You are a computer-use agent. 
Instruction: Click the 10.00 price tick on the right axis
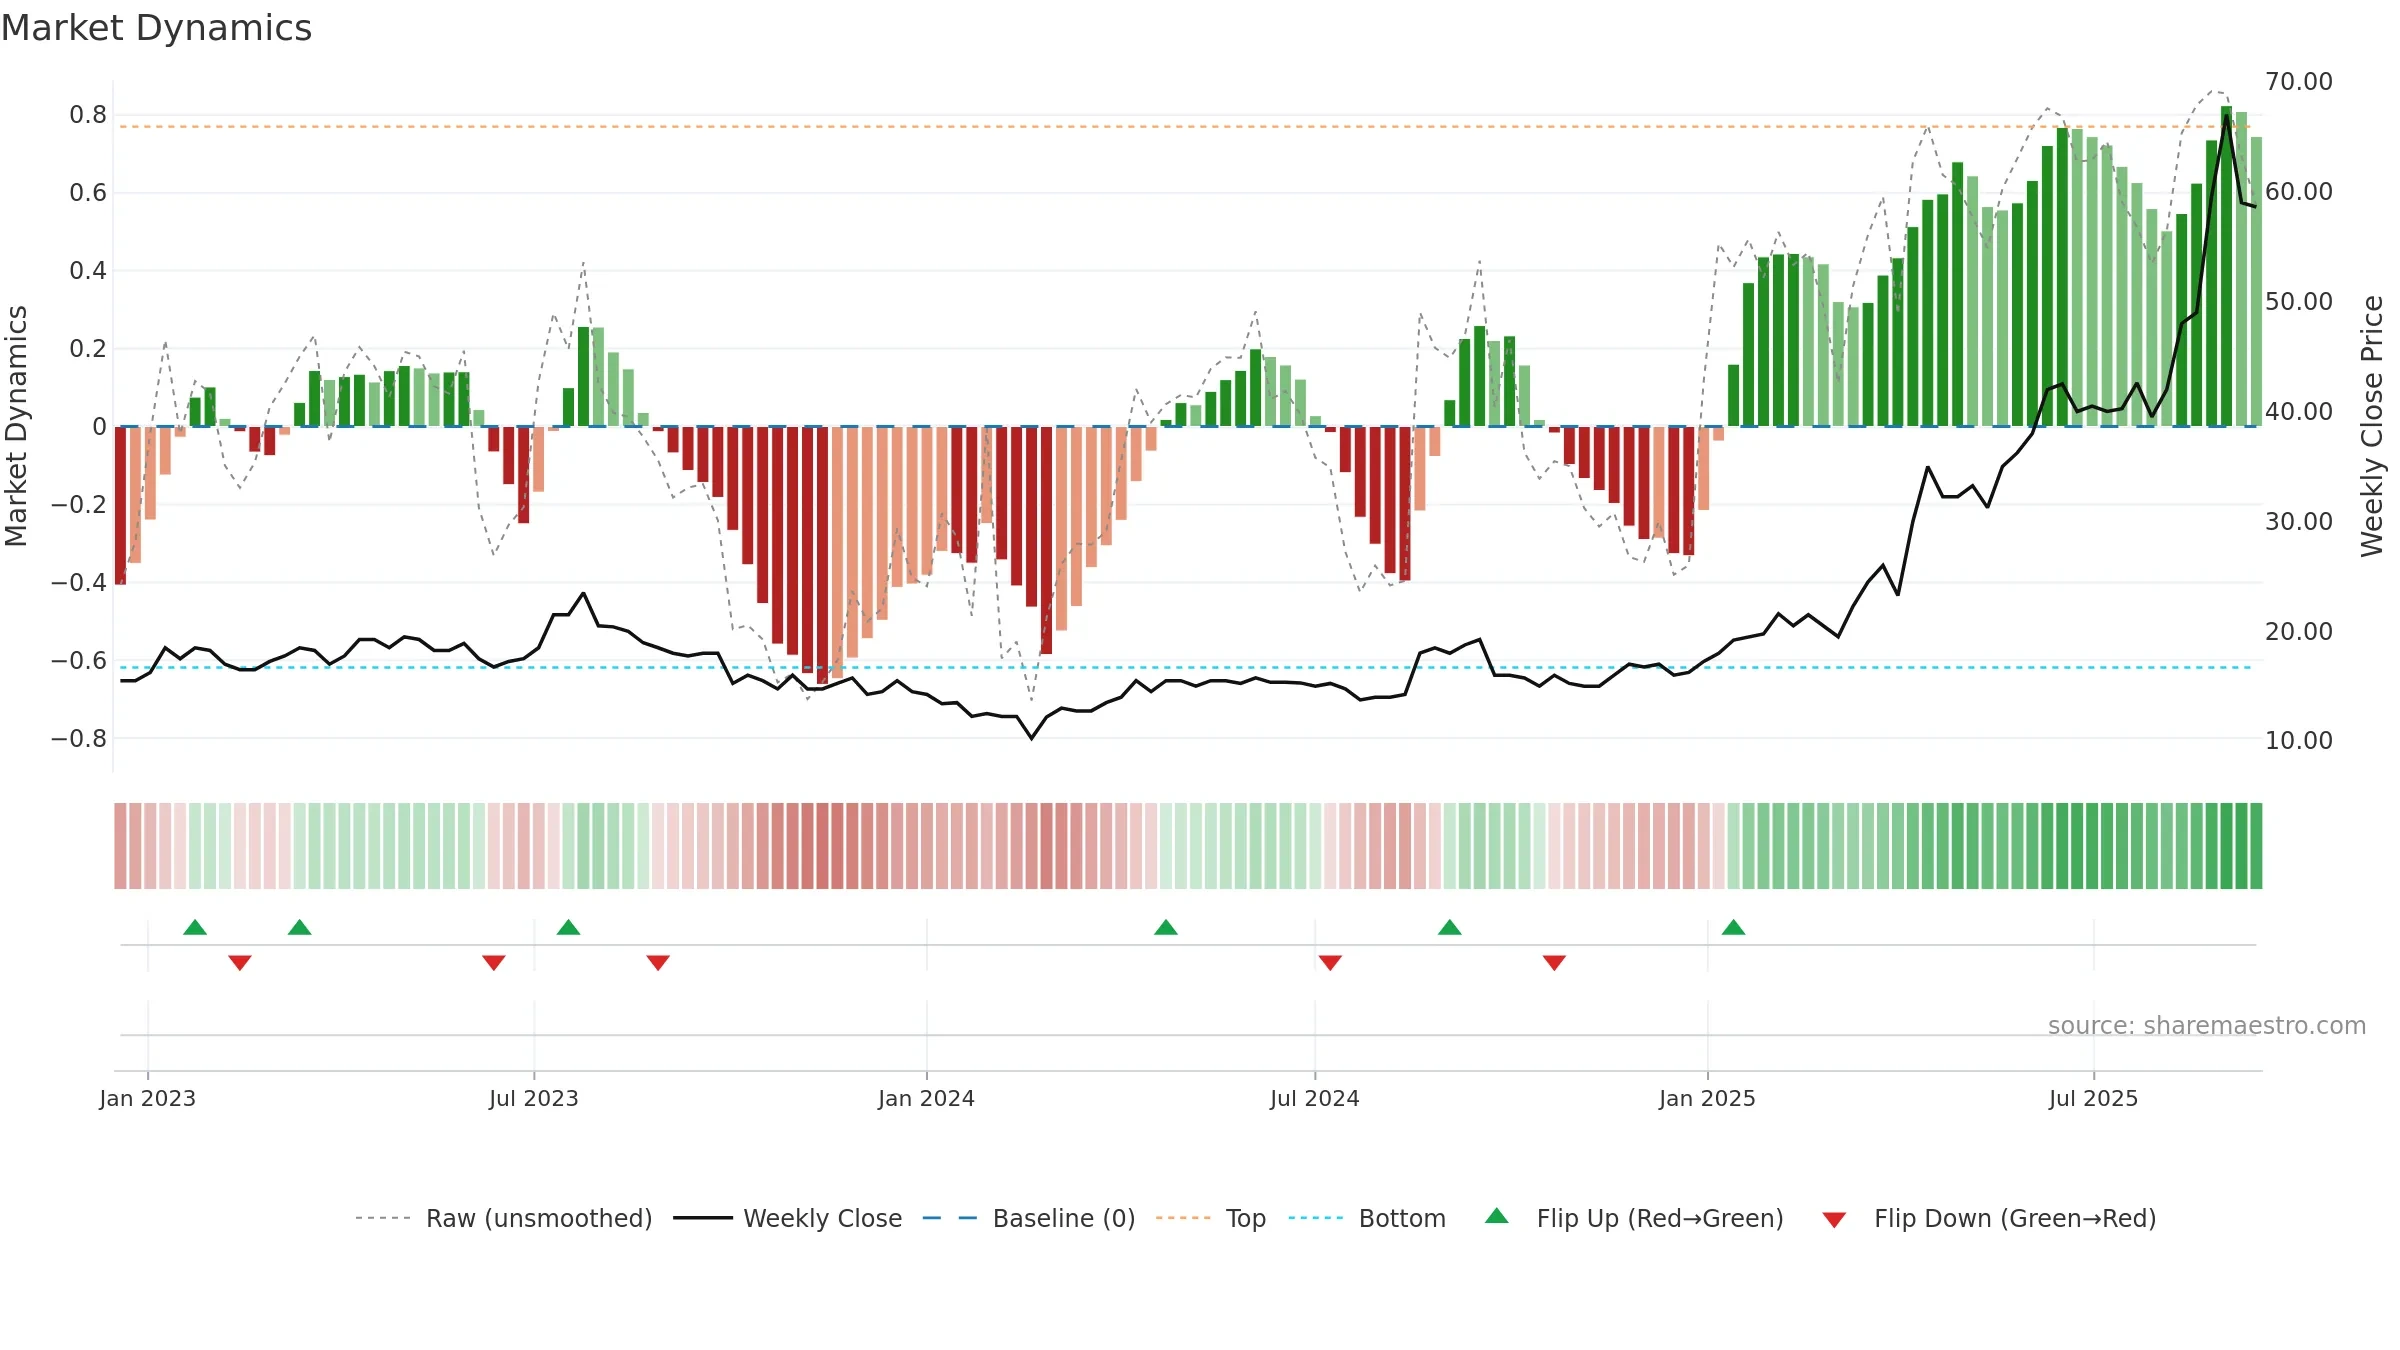tap(2299, 741)
